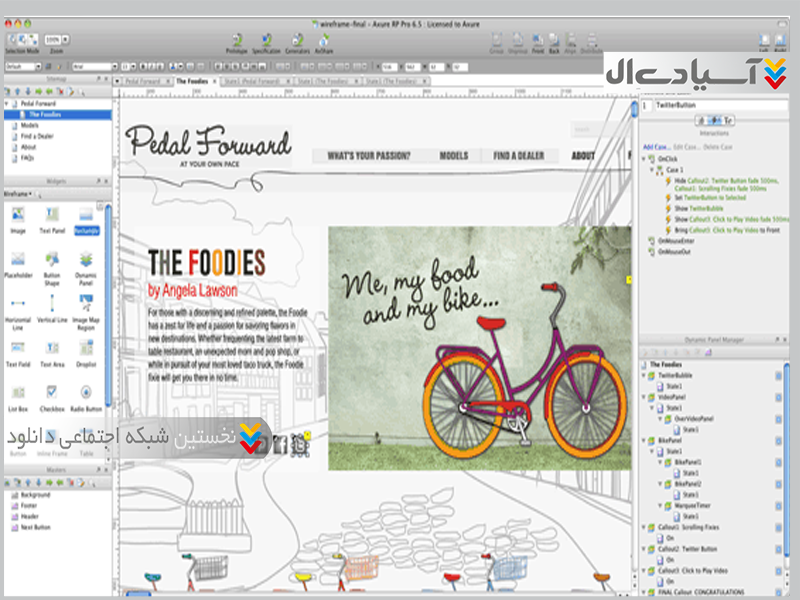Viewport: 800px width, 600px height.
Task: Choose the Placeholder widget
Action: 18,262
